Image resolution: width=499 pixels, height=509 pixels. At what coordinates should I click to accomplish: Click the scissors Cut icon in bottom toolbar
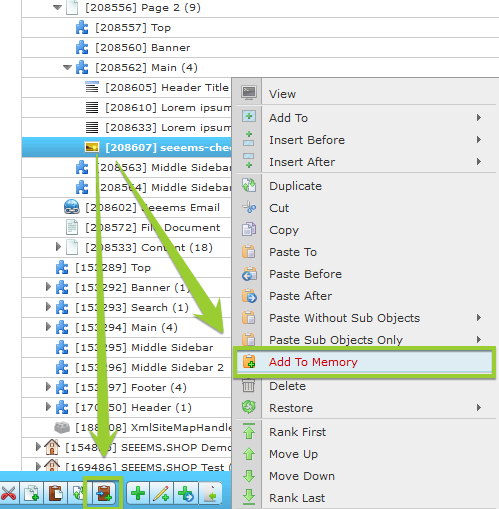(9, 493)
